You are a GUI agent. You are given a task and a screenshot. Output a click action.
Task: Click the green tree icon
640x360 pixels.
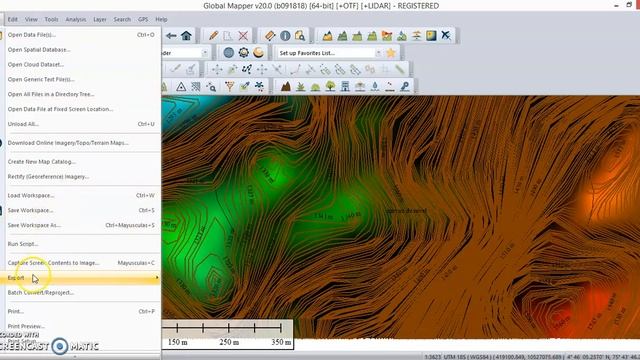(330, 87)
